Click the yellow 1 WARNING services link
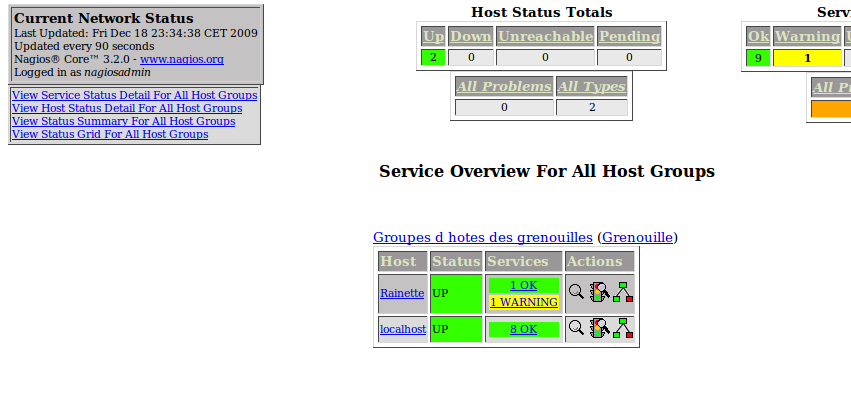Image resolution: width=851 pixels, height=410 pixels. (524, 302)
